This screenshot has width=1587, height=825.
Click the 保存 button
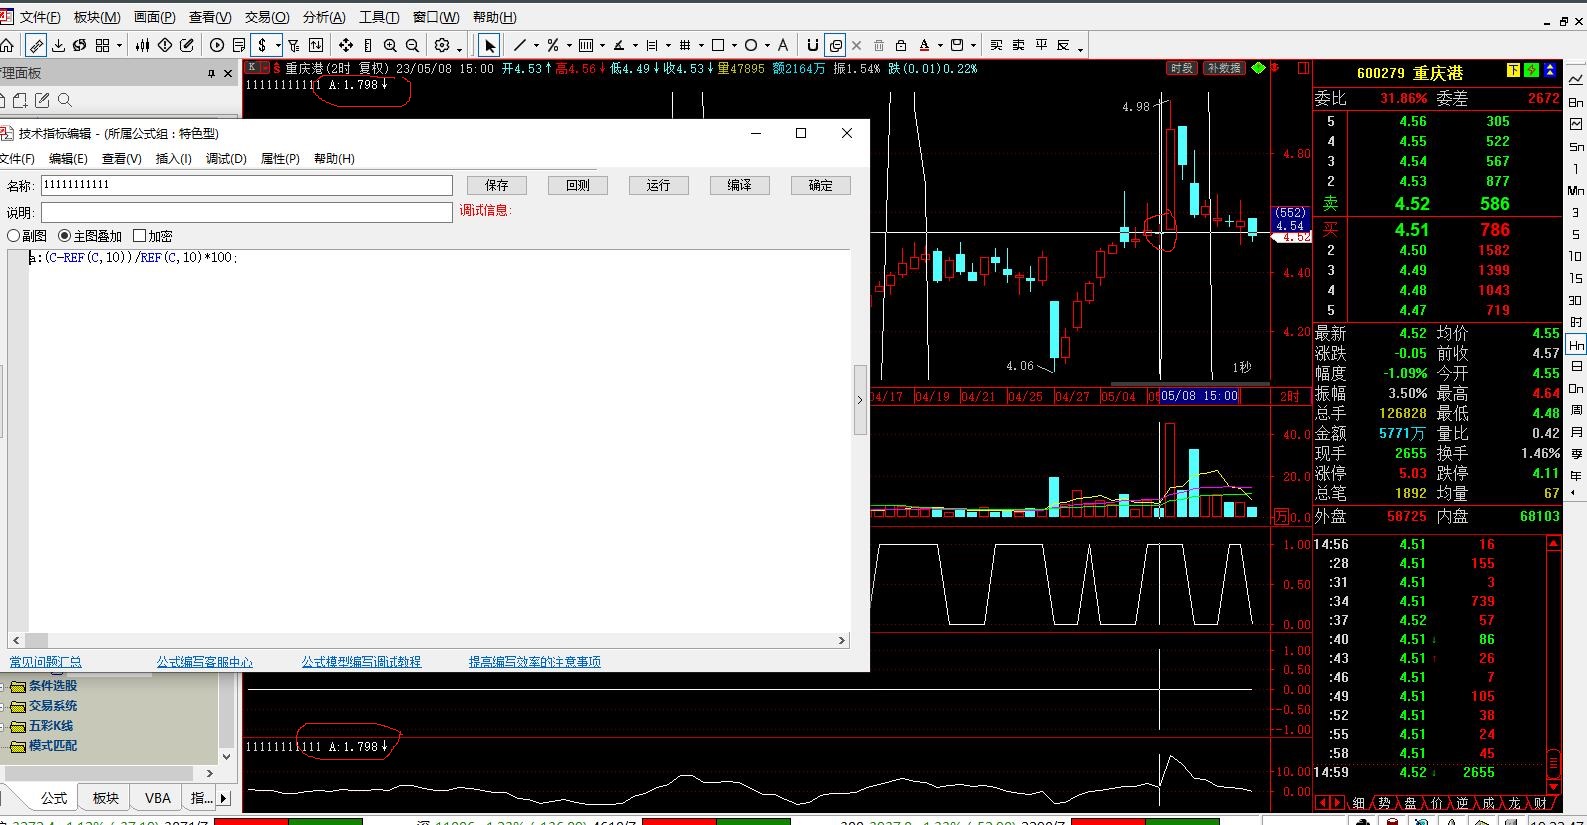496,185
